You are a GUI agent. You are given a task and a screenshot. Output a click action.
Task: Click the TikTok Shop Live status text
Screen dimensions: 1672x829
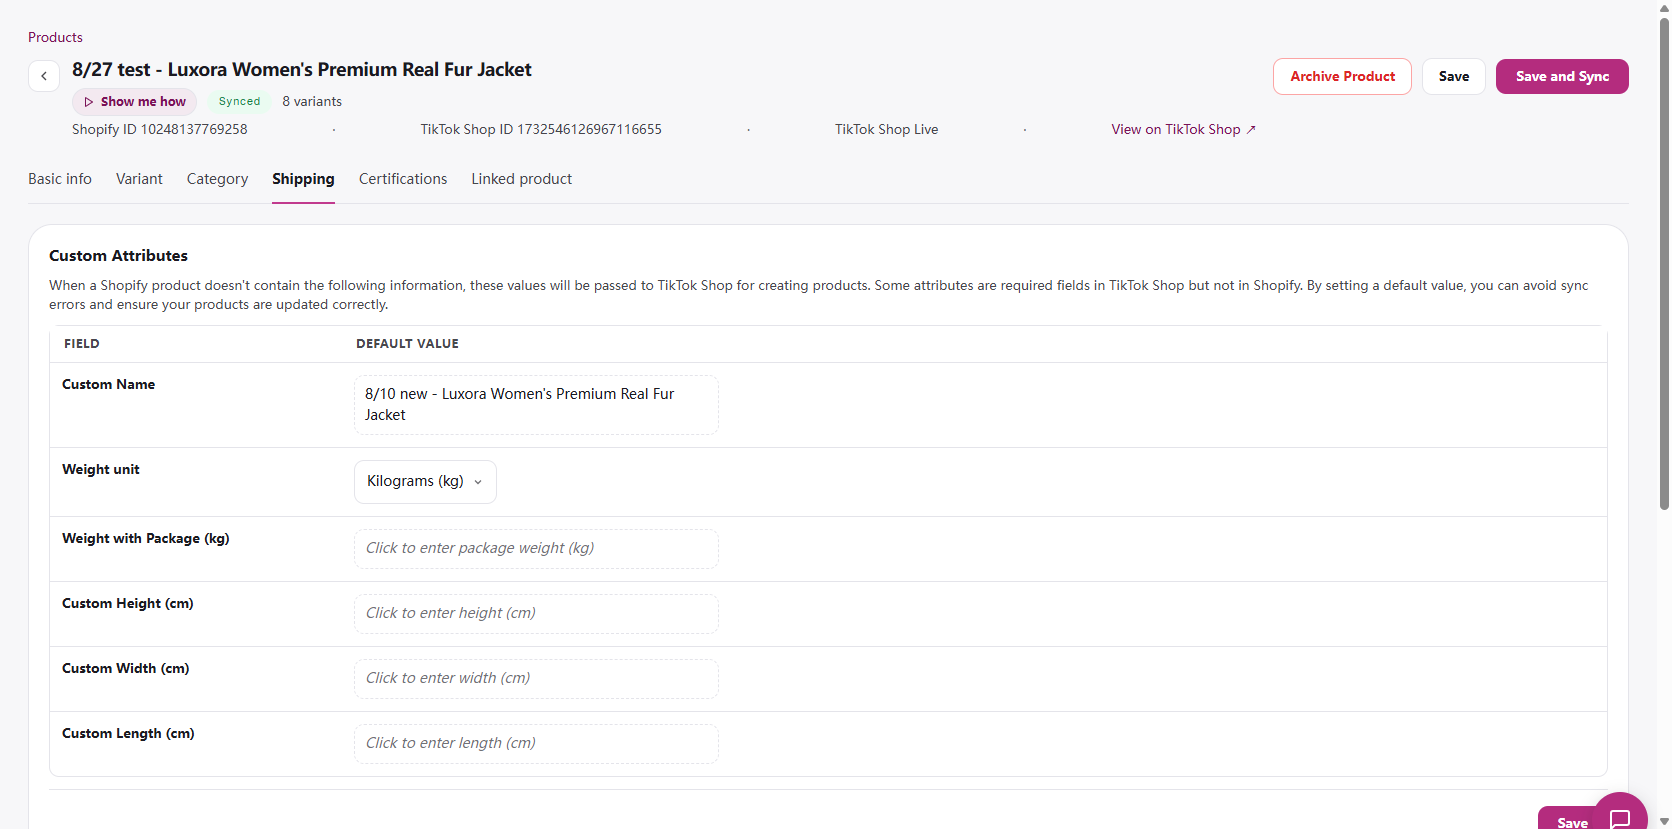coord(887,130)
